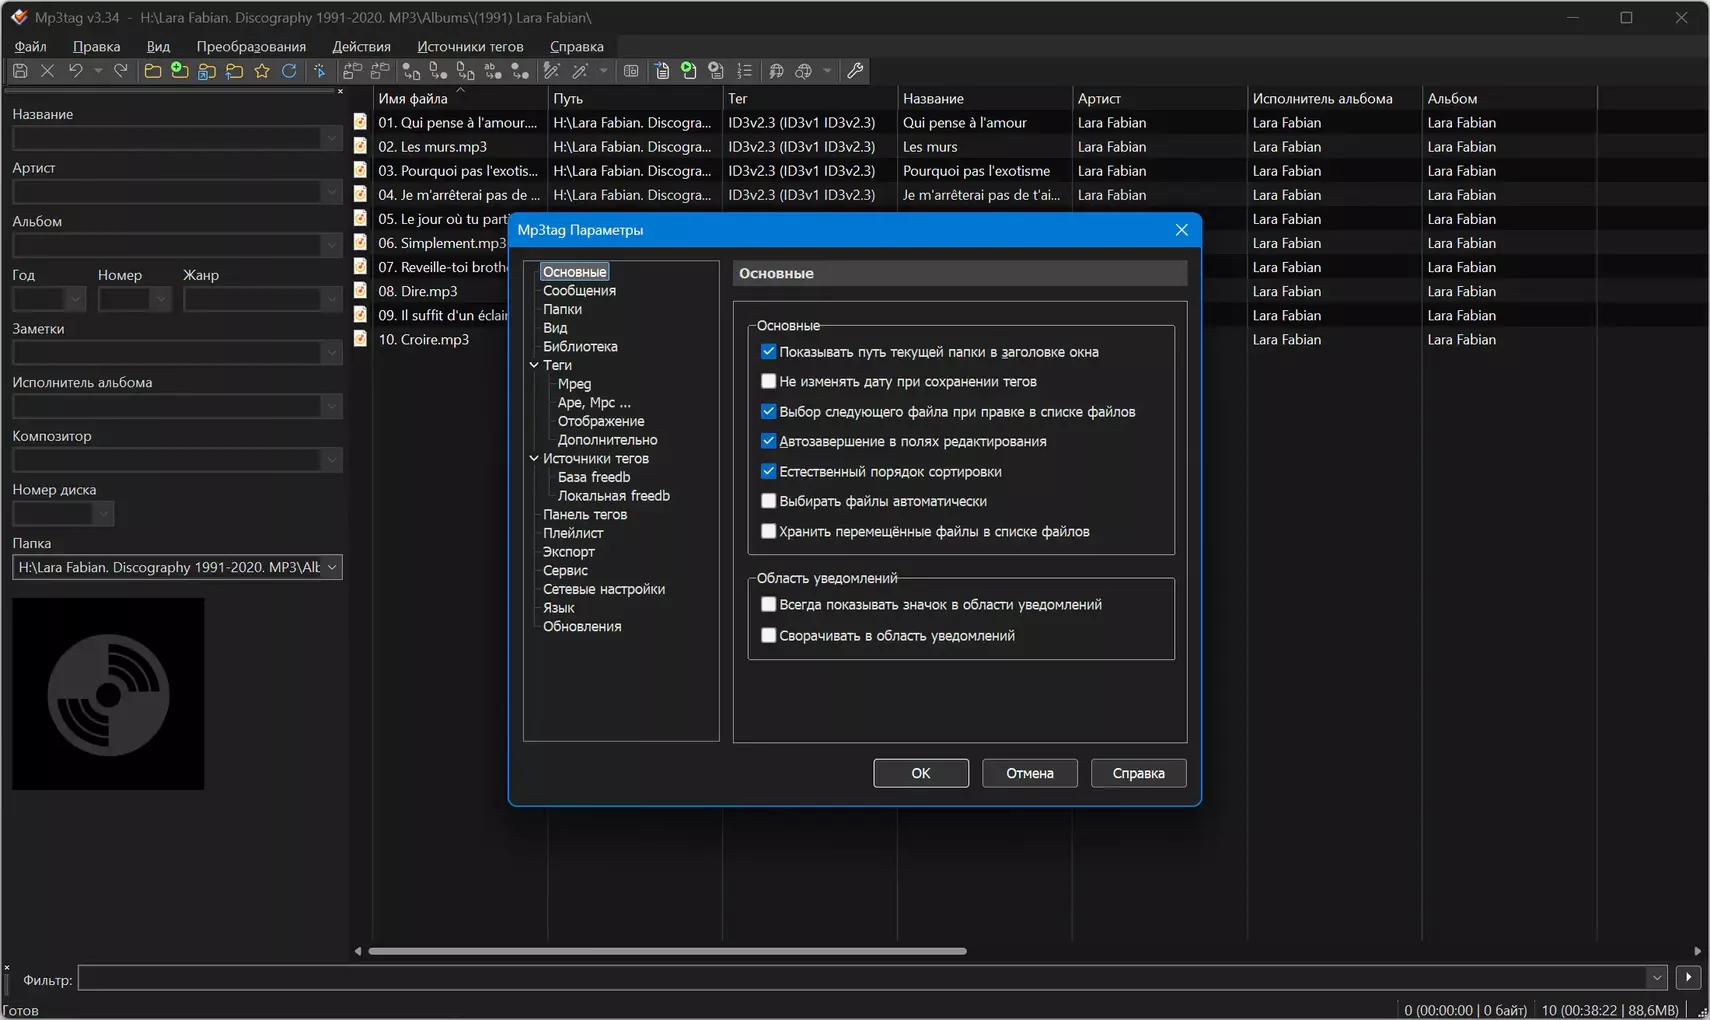1710x1020 pixels.
Task: Click the 'Отмена' button
Action: [x=1029, y=773]
